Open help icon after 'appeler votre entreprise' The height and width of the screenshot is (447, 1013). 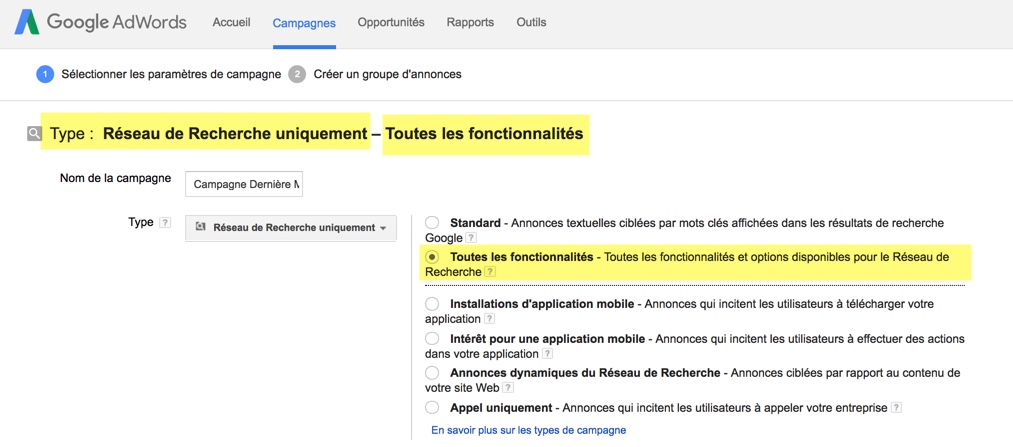[896, 408]
